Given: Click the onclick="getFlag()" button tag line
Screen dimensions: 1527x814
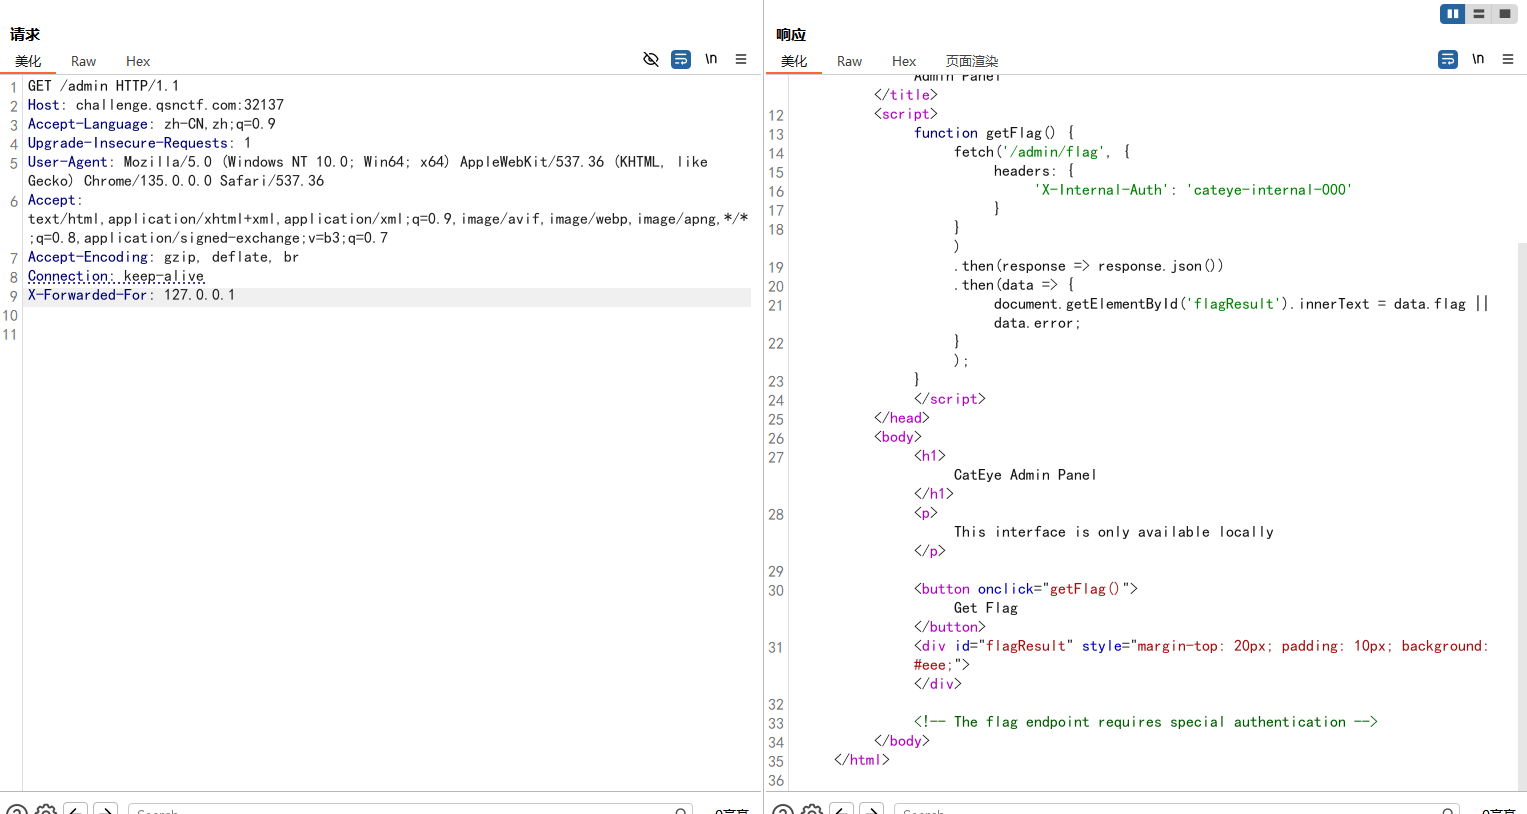Looking at the screenshot, I should tap(1026, 589).
